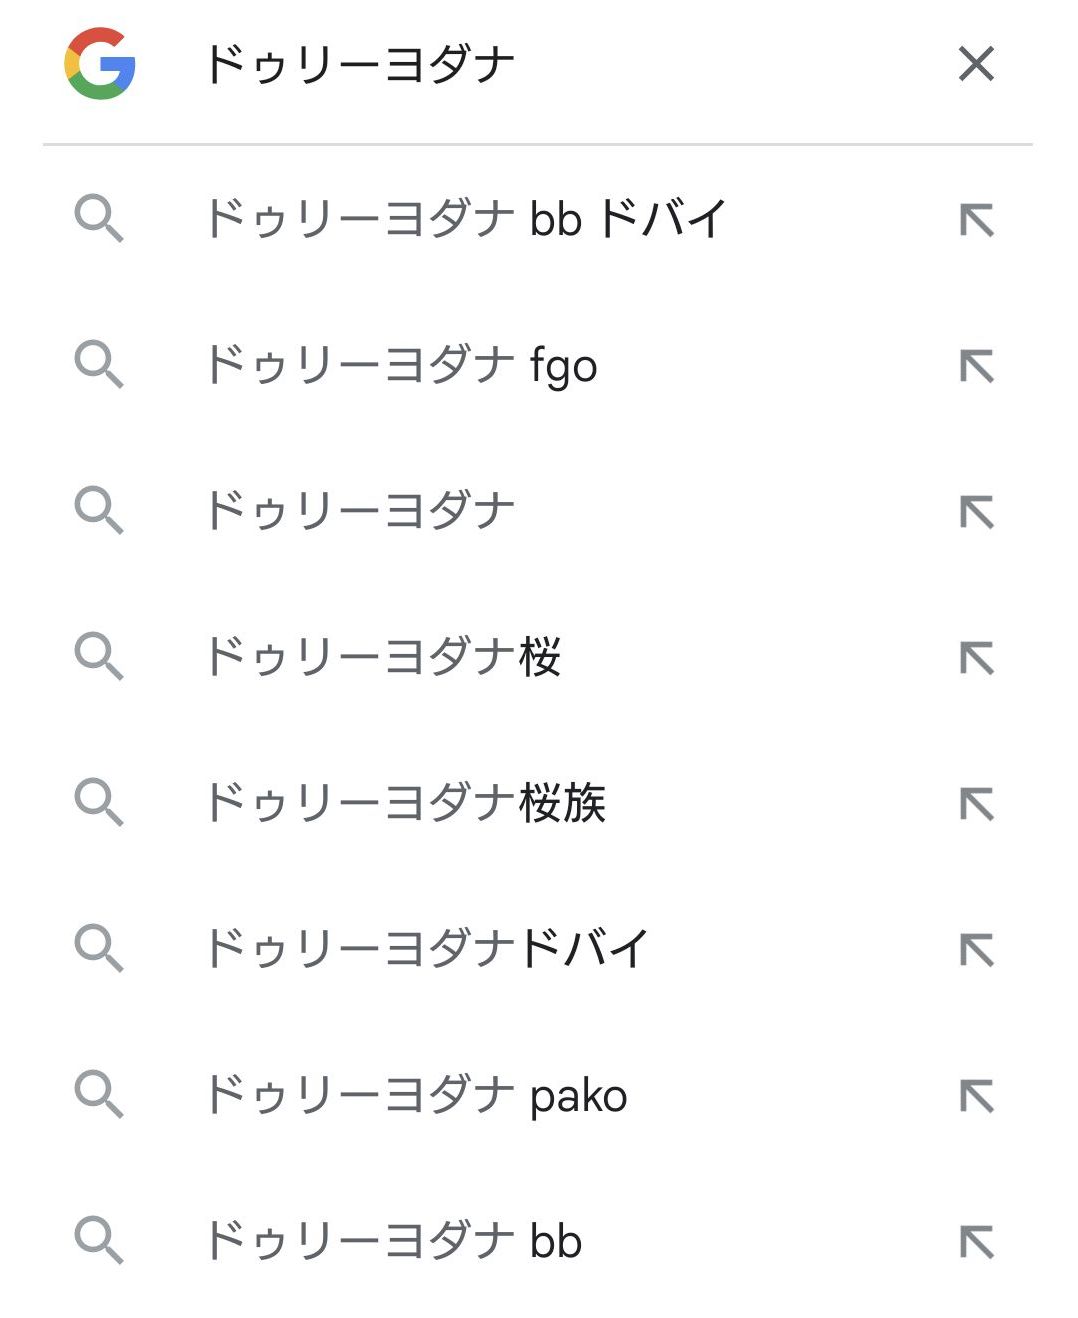Tap the fill arrow for "ドゥリーヨダナ桜"

pyautogui.click(x=976, y=658)
